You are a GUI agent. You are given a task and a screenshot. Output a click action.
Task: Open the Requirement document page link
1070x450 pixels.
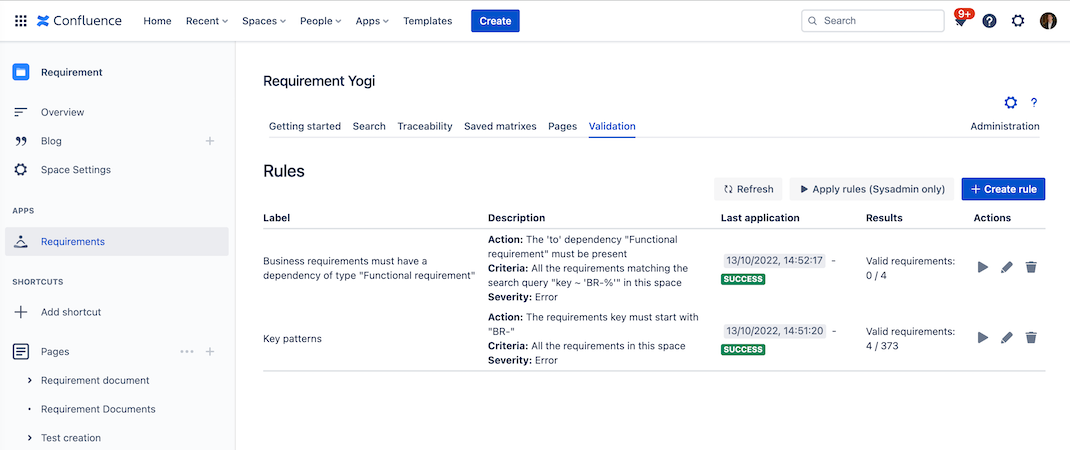pyautogui.click(x=95, y=380)
